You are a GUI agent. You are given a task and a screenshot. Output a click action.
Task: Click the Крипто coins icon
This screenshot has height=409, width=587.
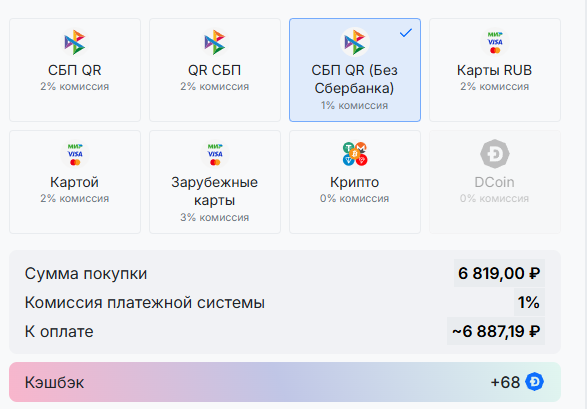[355, 154]
